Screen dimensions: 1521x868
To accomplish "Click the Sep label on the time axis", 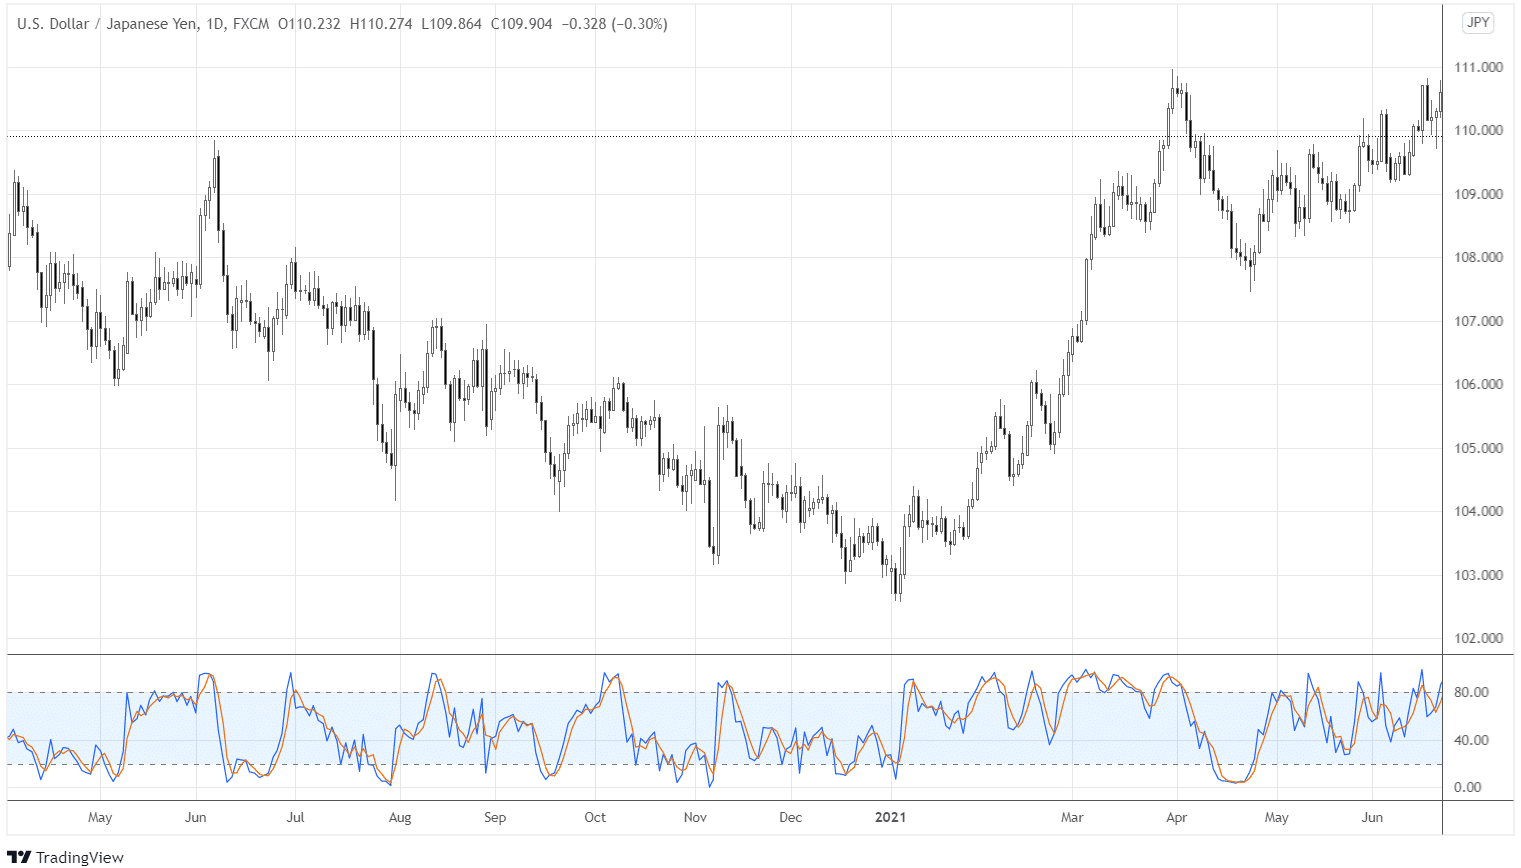I will click(x=495, y=817).
